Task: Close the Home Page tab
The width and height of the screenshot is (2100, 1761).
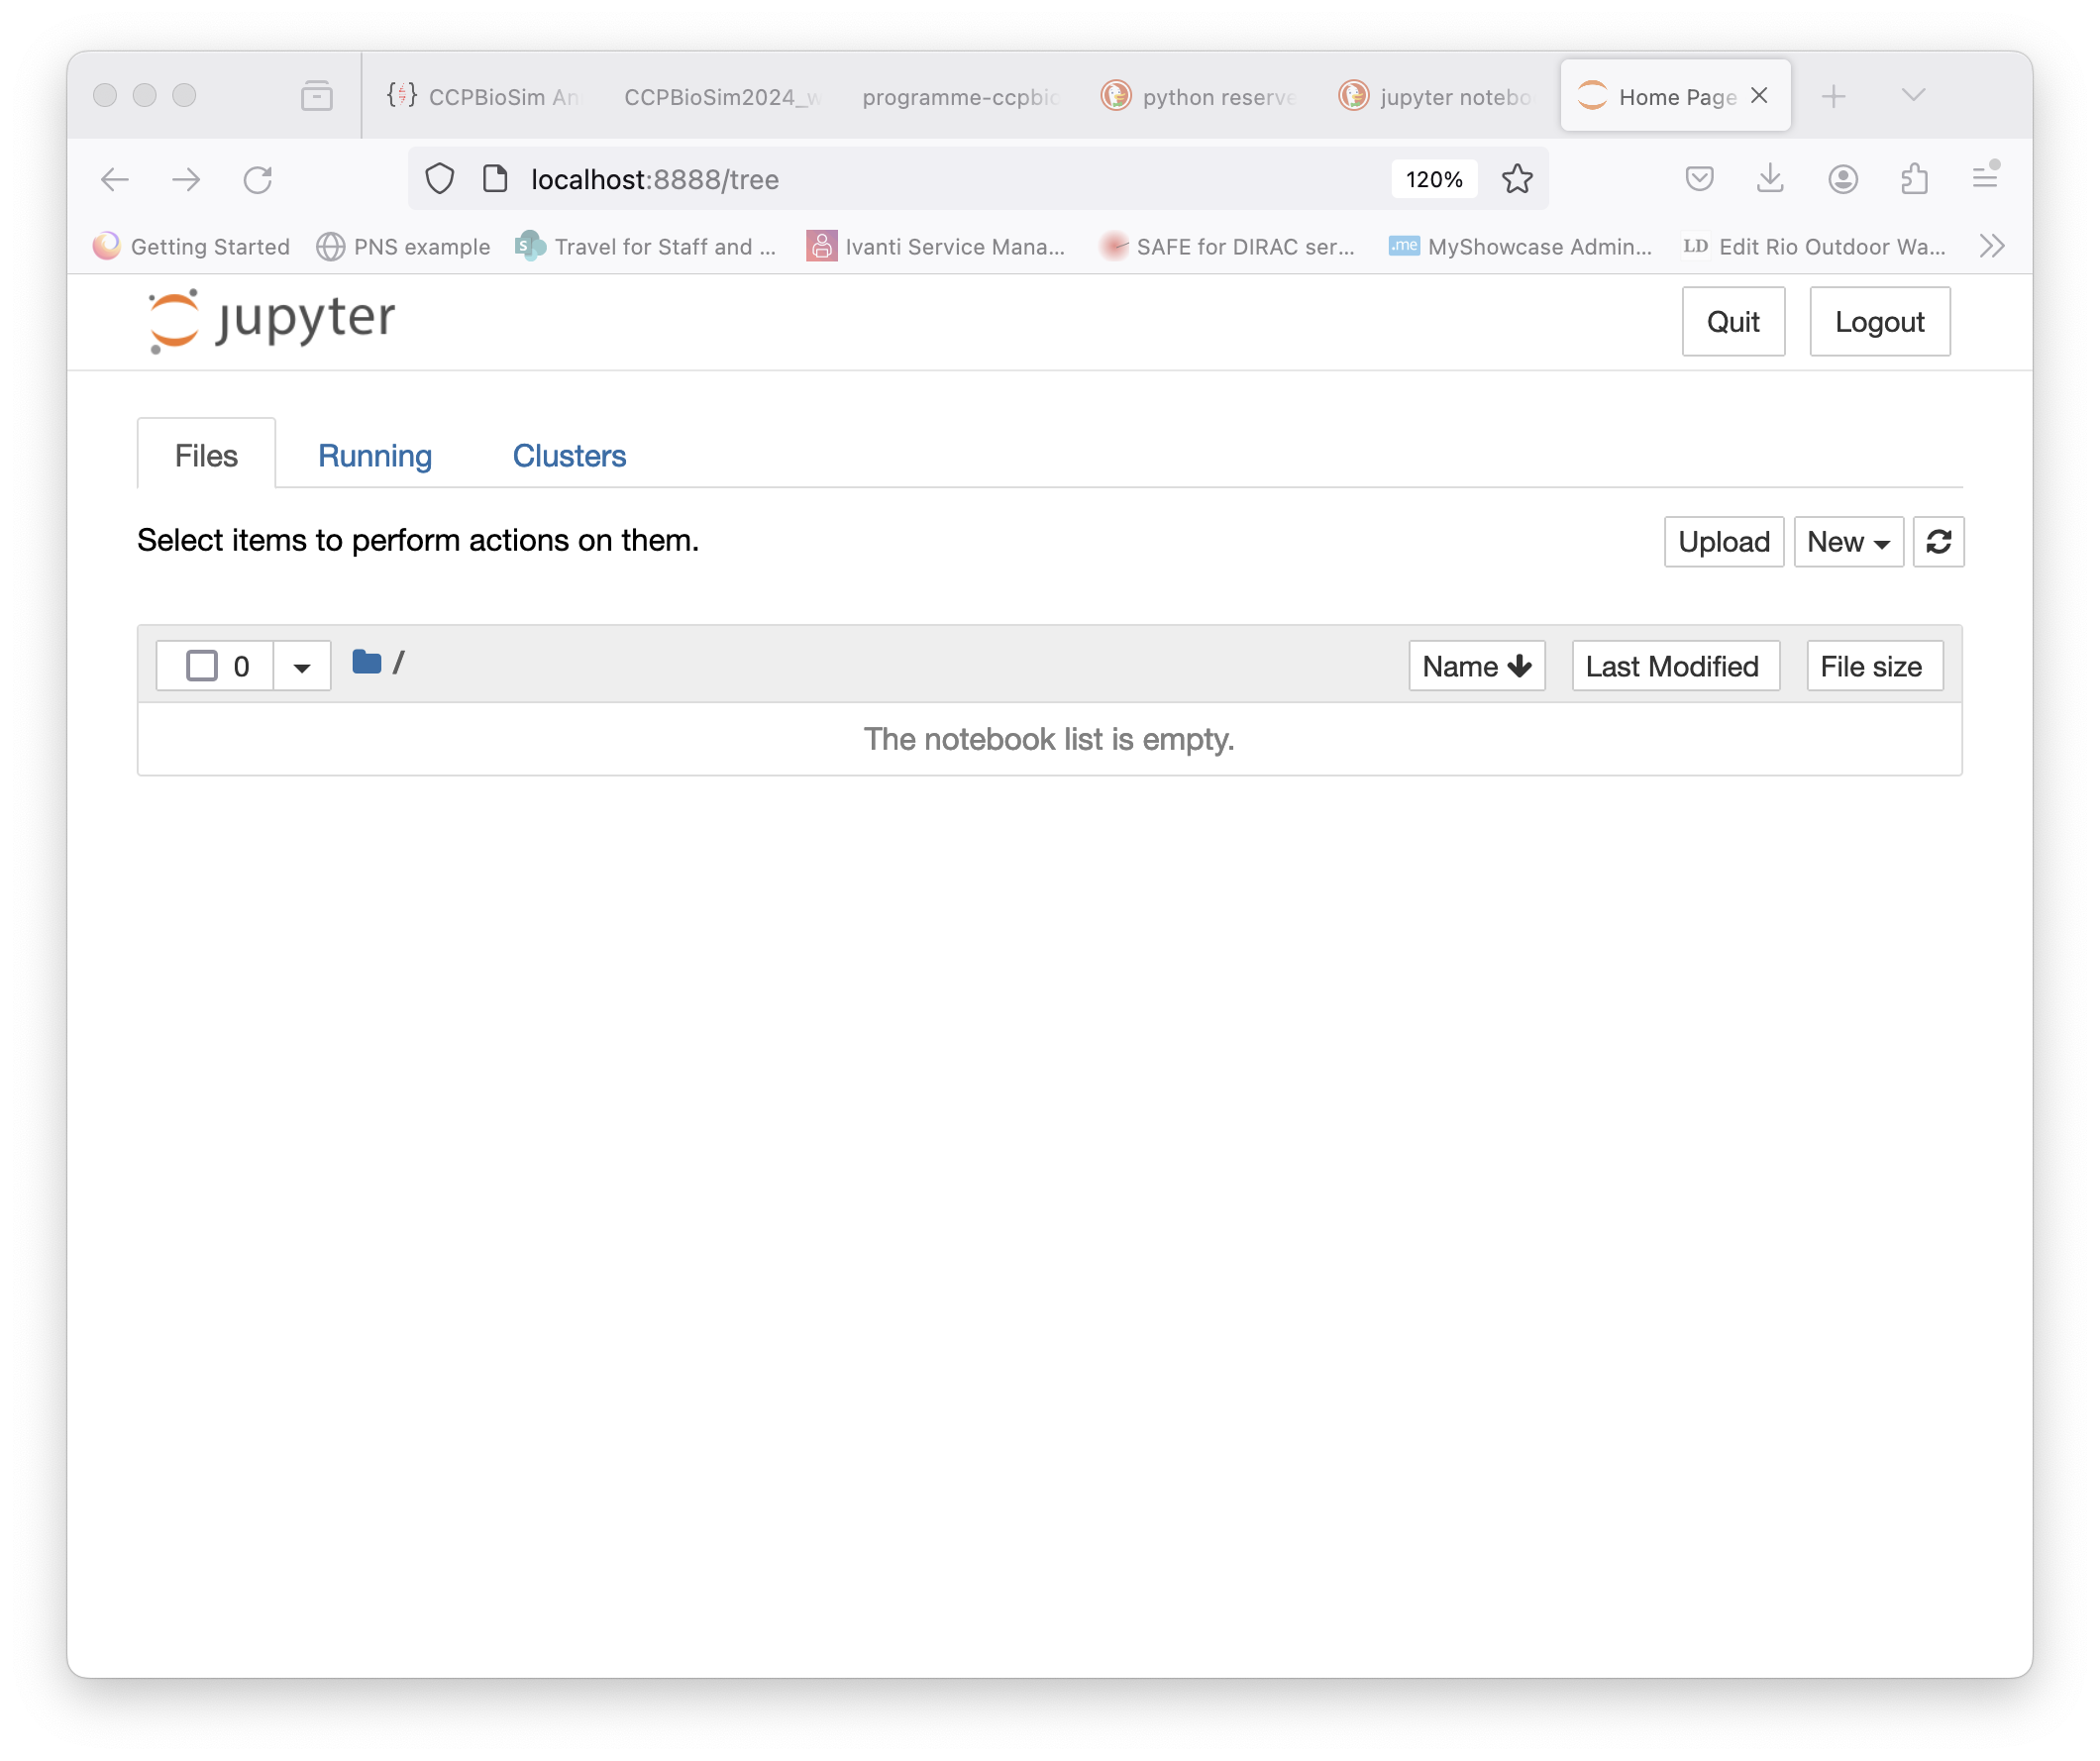Action: click(1759, 95)
